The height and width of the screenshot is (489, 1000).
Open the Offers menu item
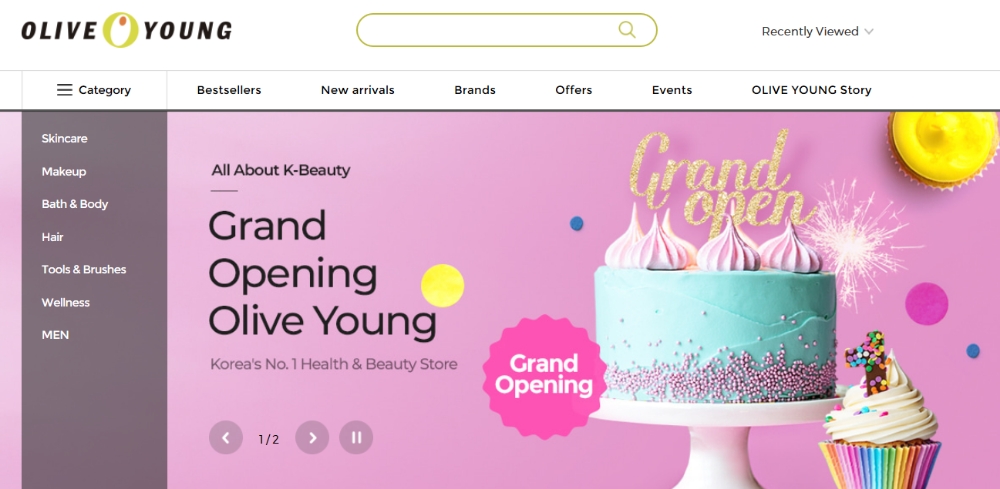(x=573, y=90)
